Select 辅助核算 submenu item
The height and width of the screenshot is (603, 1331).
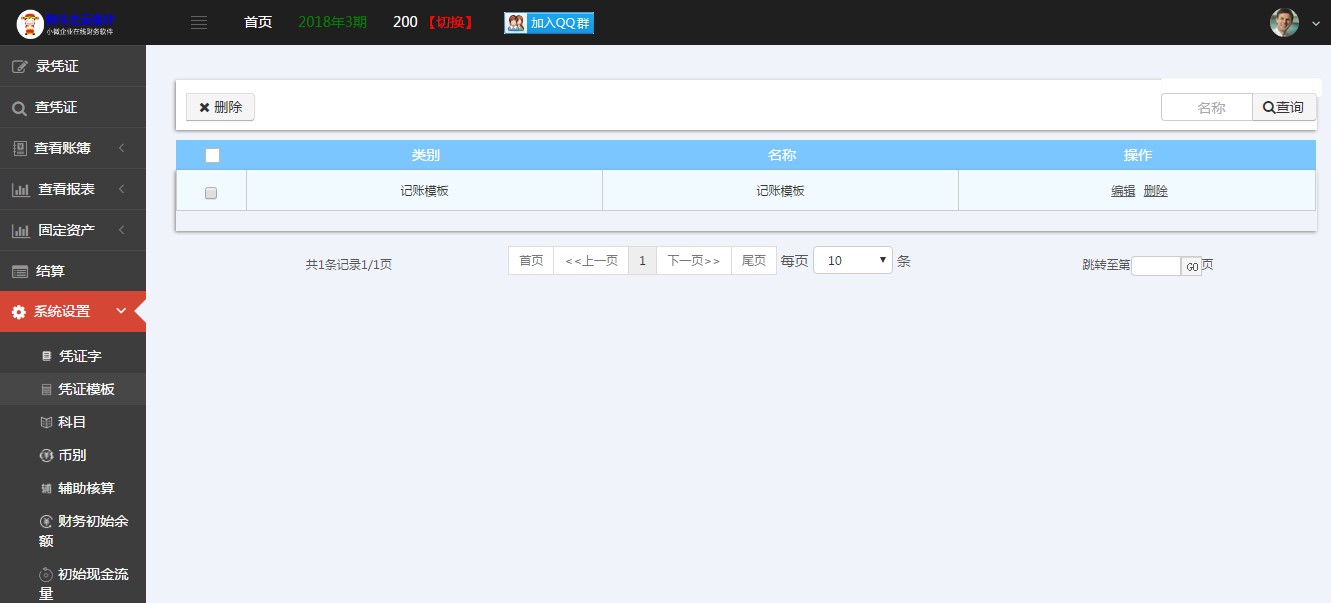[73, 488]
